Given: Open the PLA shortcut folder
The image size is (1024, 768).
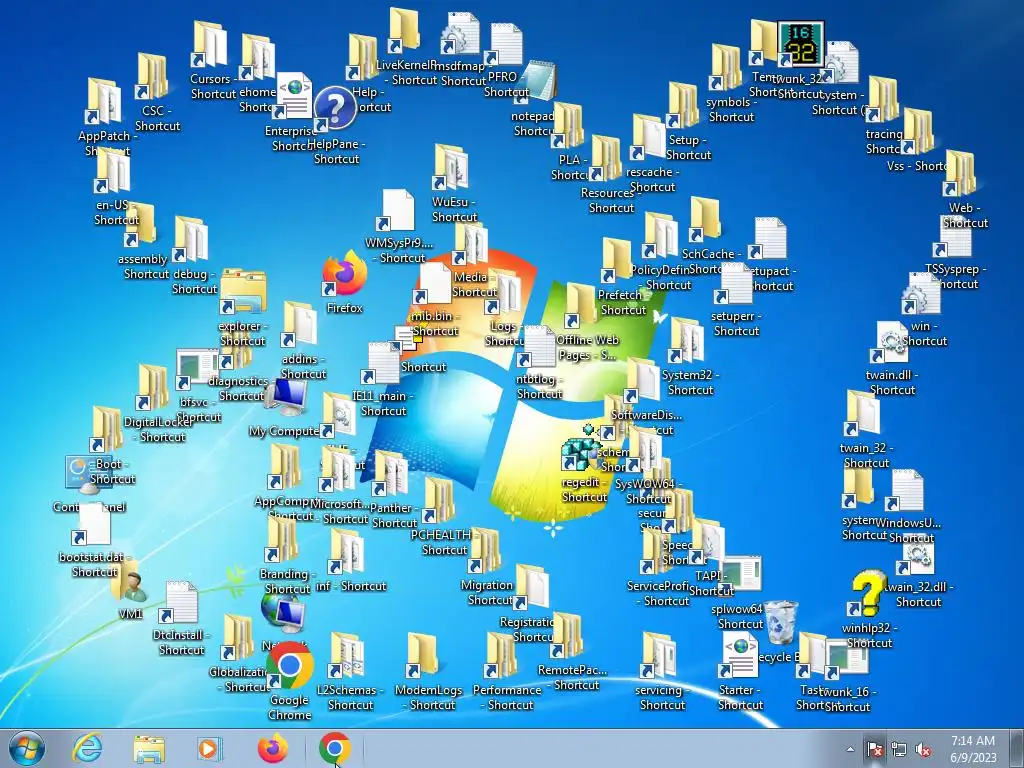Looking at the screenshot, I should pyautogui.click(x=567, y=125).
